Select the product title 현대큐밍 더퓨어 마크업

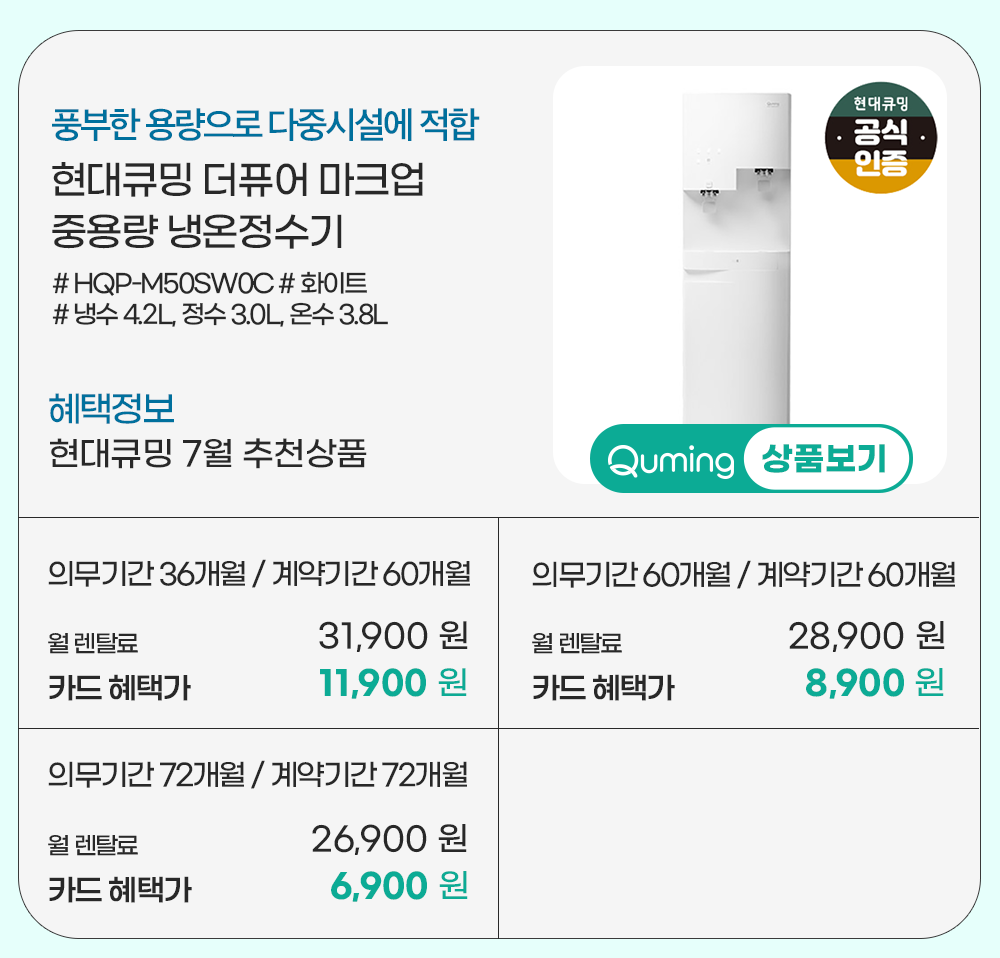point(238,183)
